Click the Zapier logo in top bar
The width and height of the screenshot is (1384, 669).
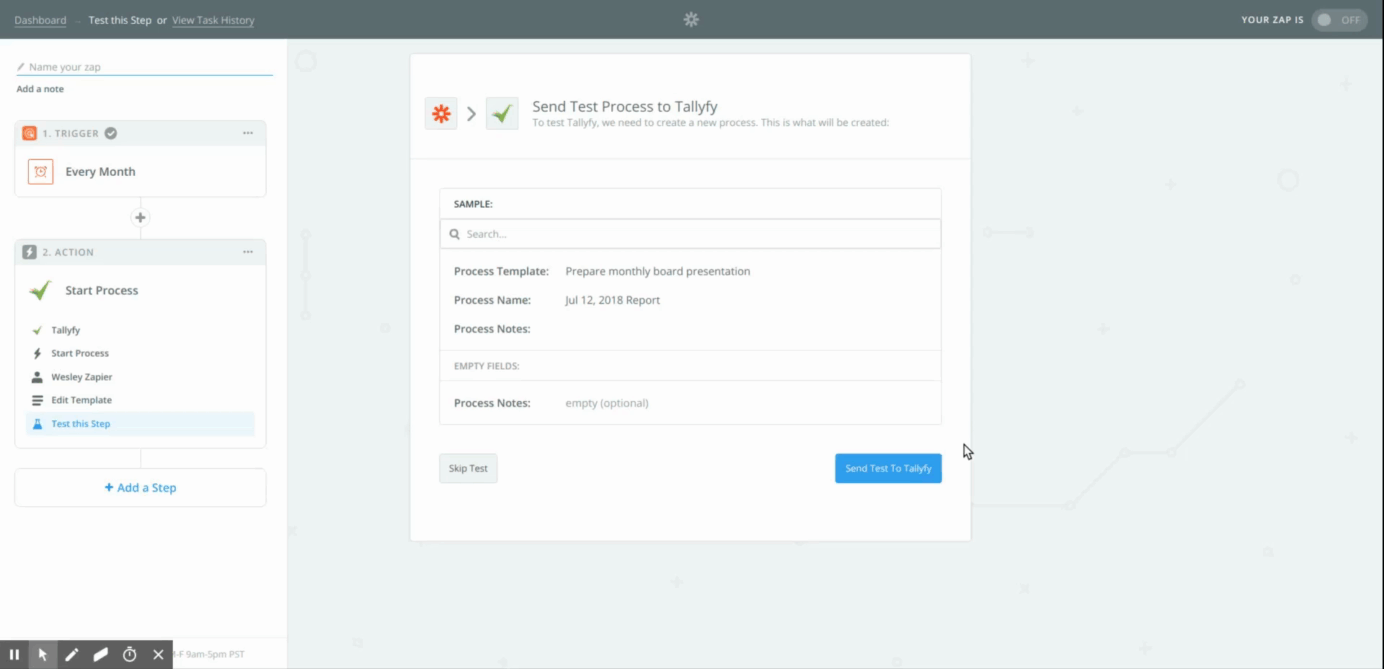pos(691,19)
